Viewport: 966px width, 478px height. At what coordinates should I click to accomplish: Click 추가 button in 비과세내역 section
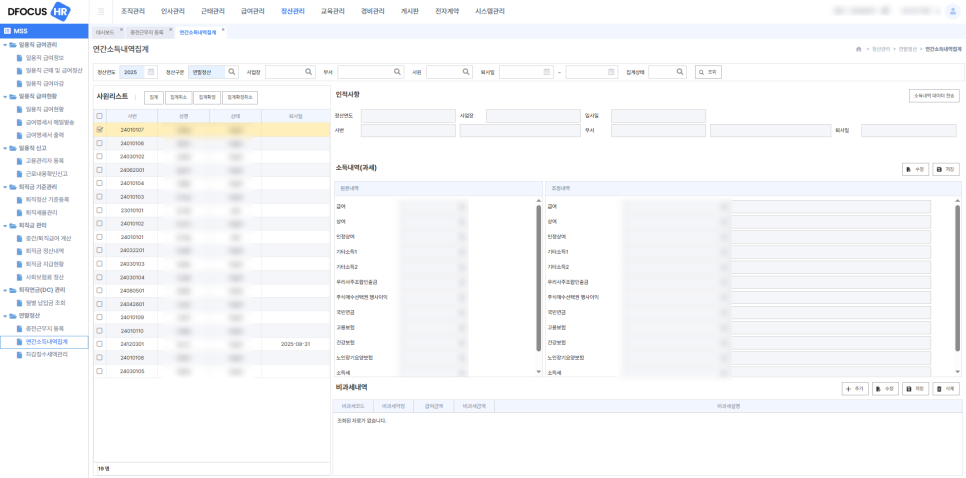855,389
